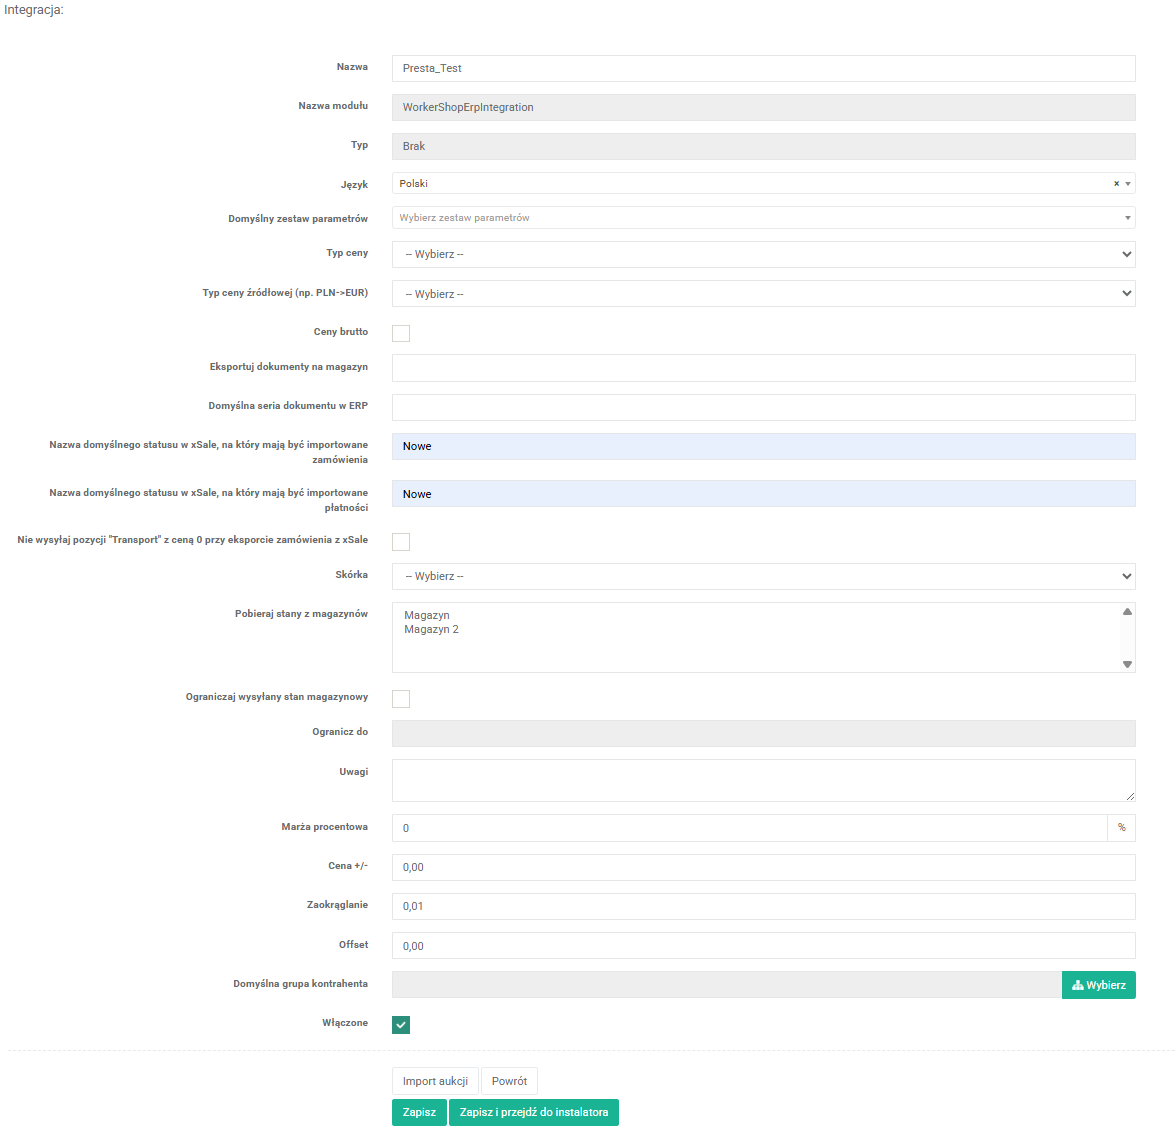The image size is (1176, 1144).
Task: Open the Język dropdown
Action: 750,184
